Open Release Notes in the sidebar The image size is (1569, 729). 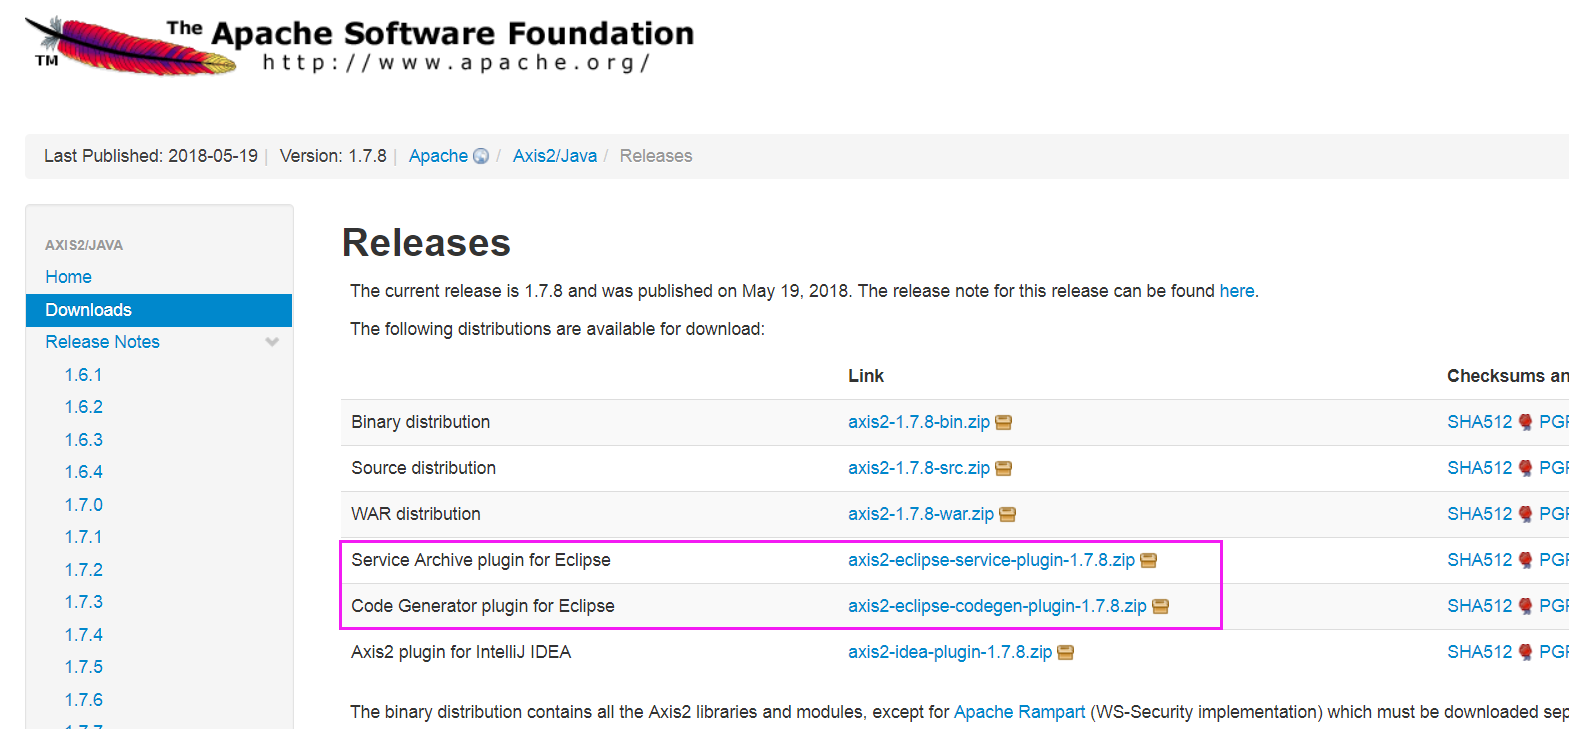(x=102, y=342)
